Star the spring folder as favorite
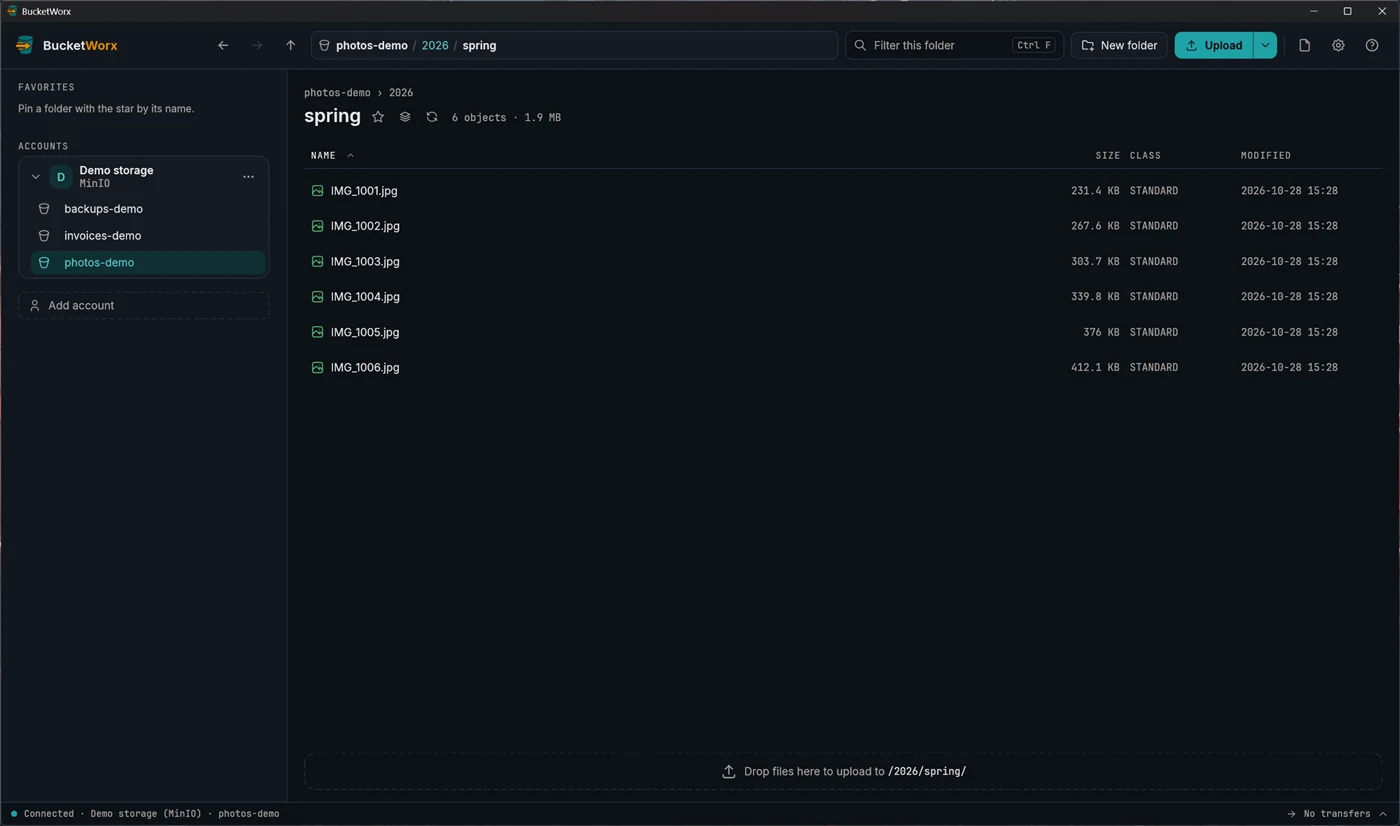 [378, 117]
